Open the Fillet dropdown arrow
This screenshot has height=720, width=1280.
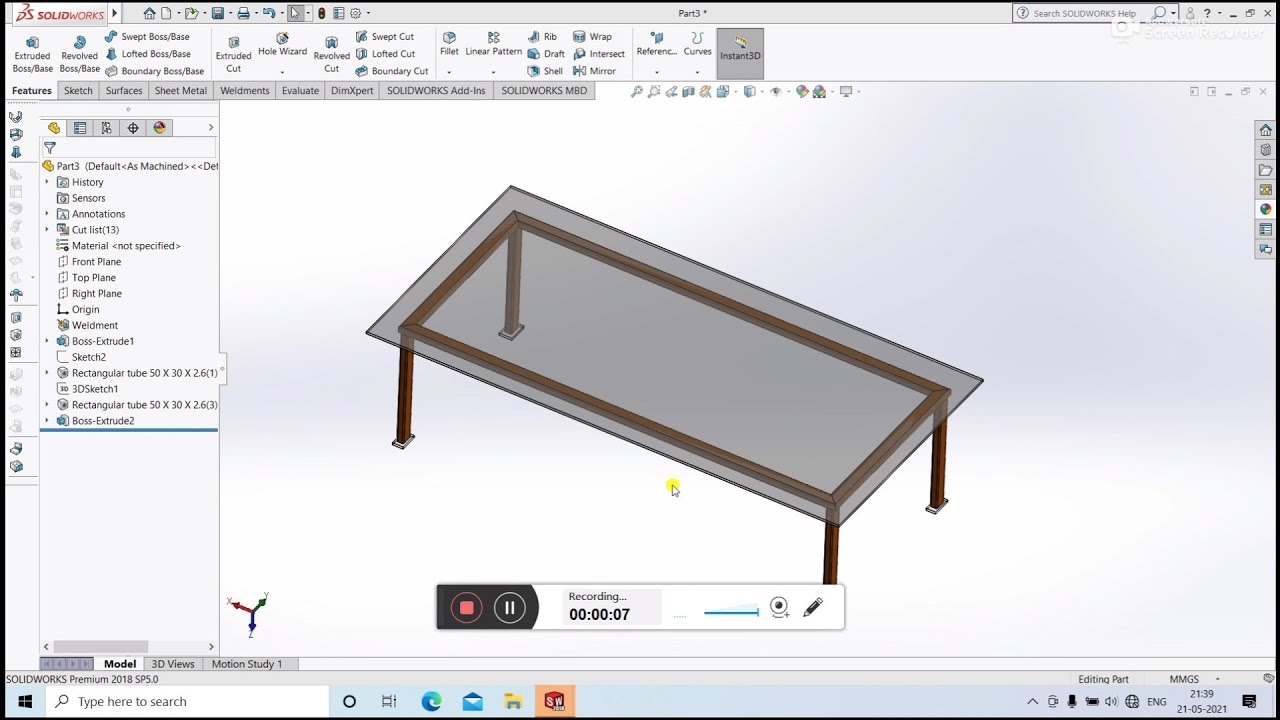(449, 72)
